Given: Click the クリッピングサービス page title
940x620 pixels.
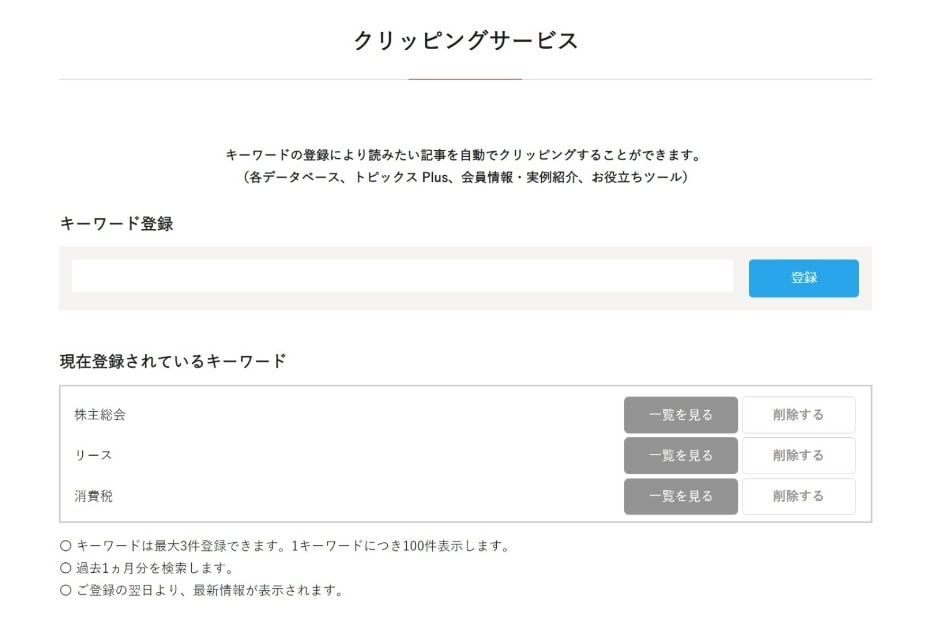Looking at the screenshot, I should click(465, 41).
